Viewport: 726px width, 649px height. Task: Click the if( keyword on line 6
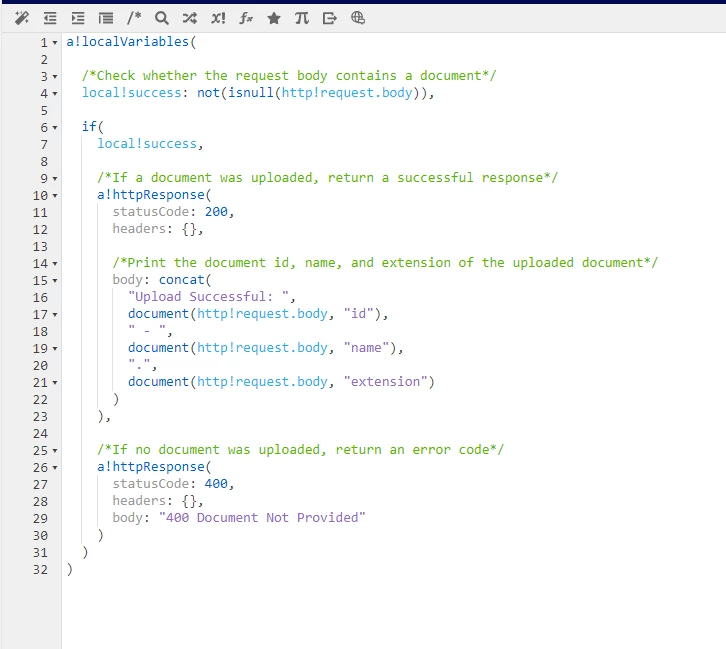point(93,126)
